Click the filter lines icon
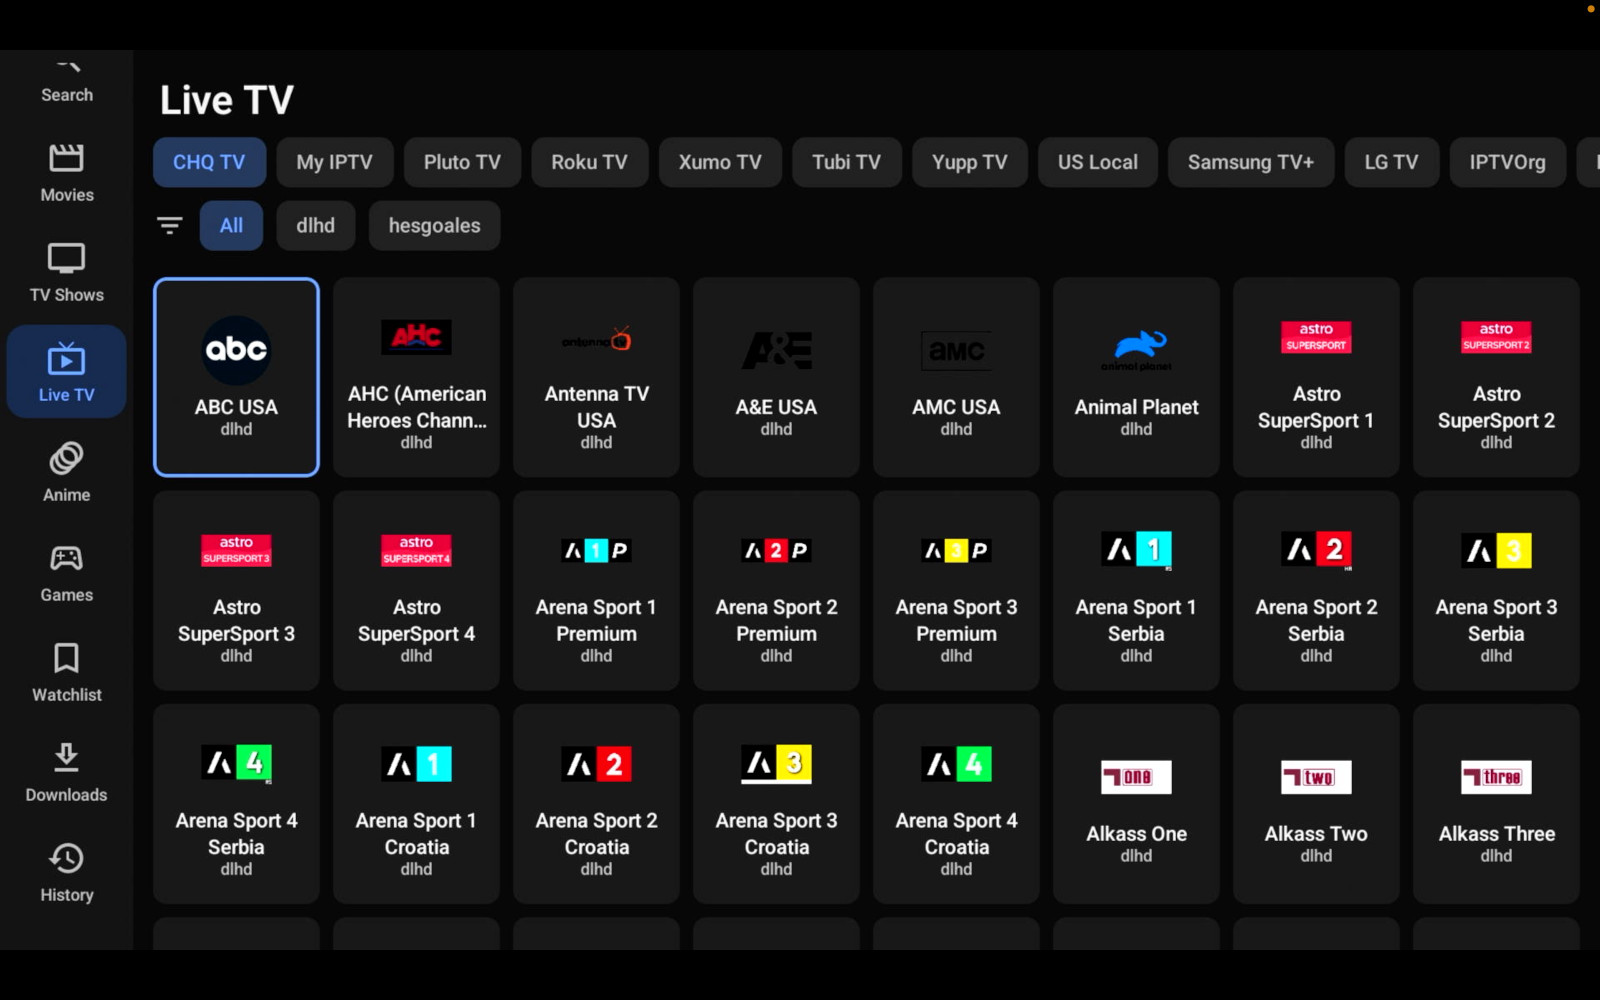1600x1000 pixels. click(x=170, y=226)
